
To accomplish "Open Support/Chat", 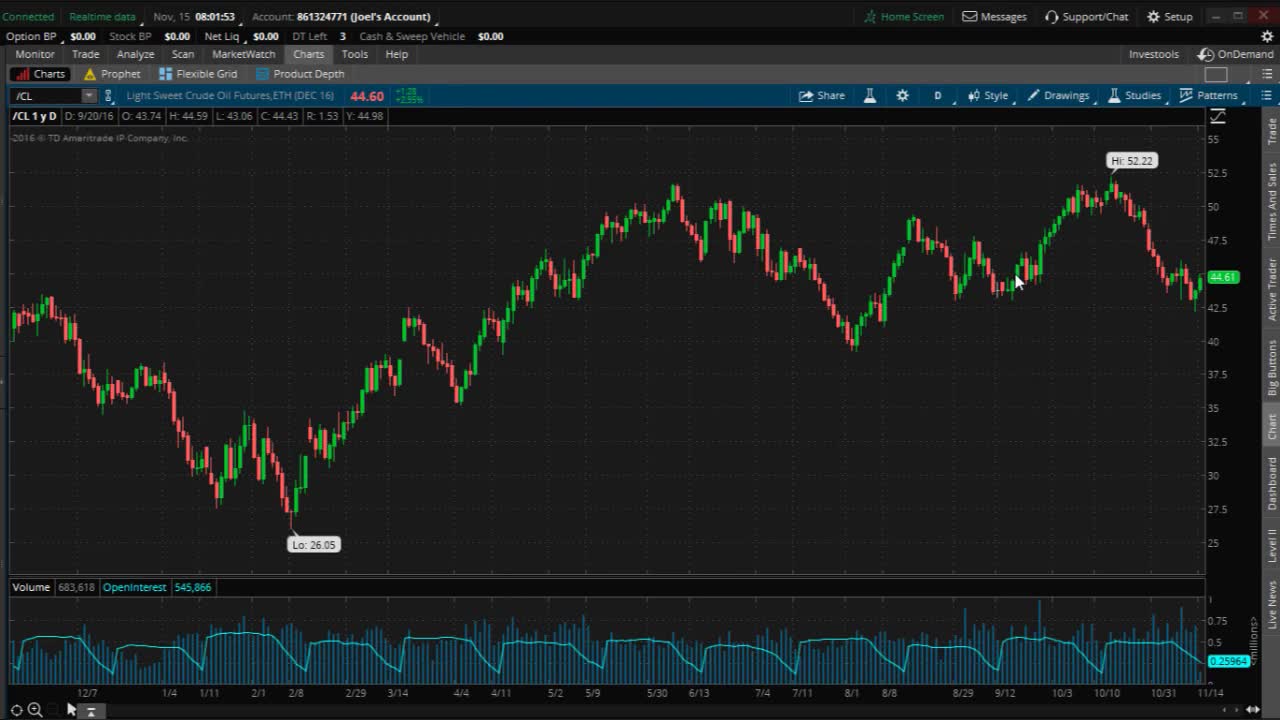I will pos(1086,16).
